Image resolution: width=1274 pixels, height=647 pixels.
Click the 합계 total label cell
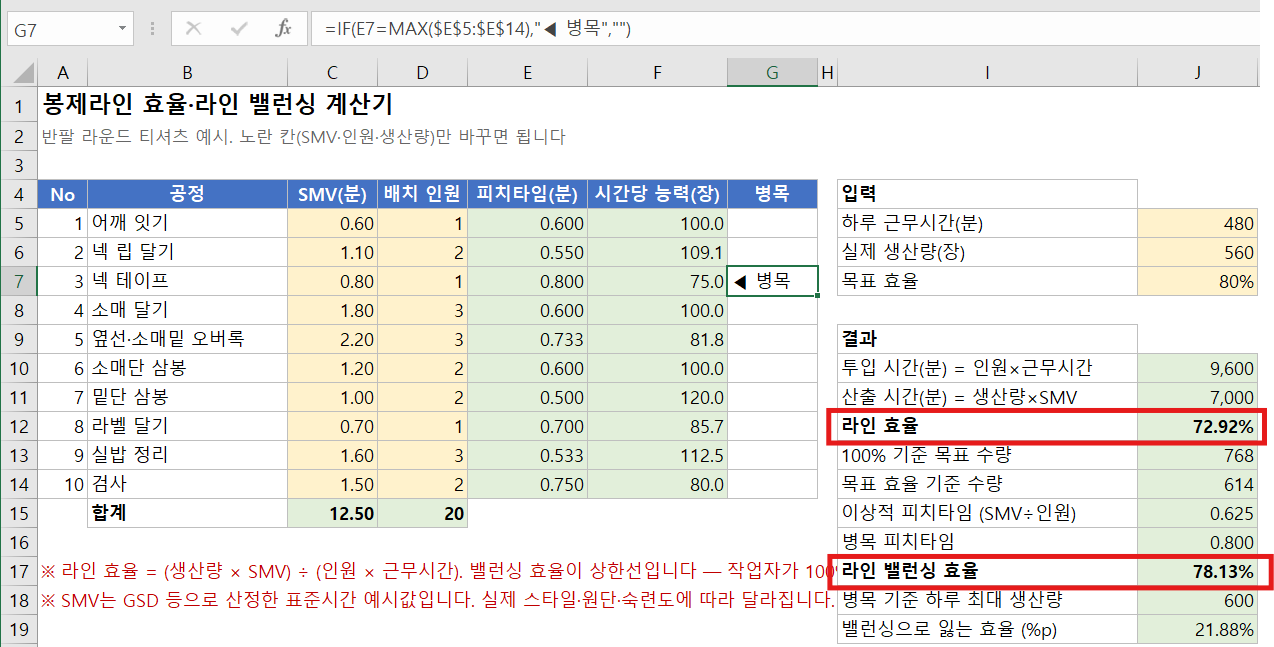(x=188, y=513)
